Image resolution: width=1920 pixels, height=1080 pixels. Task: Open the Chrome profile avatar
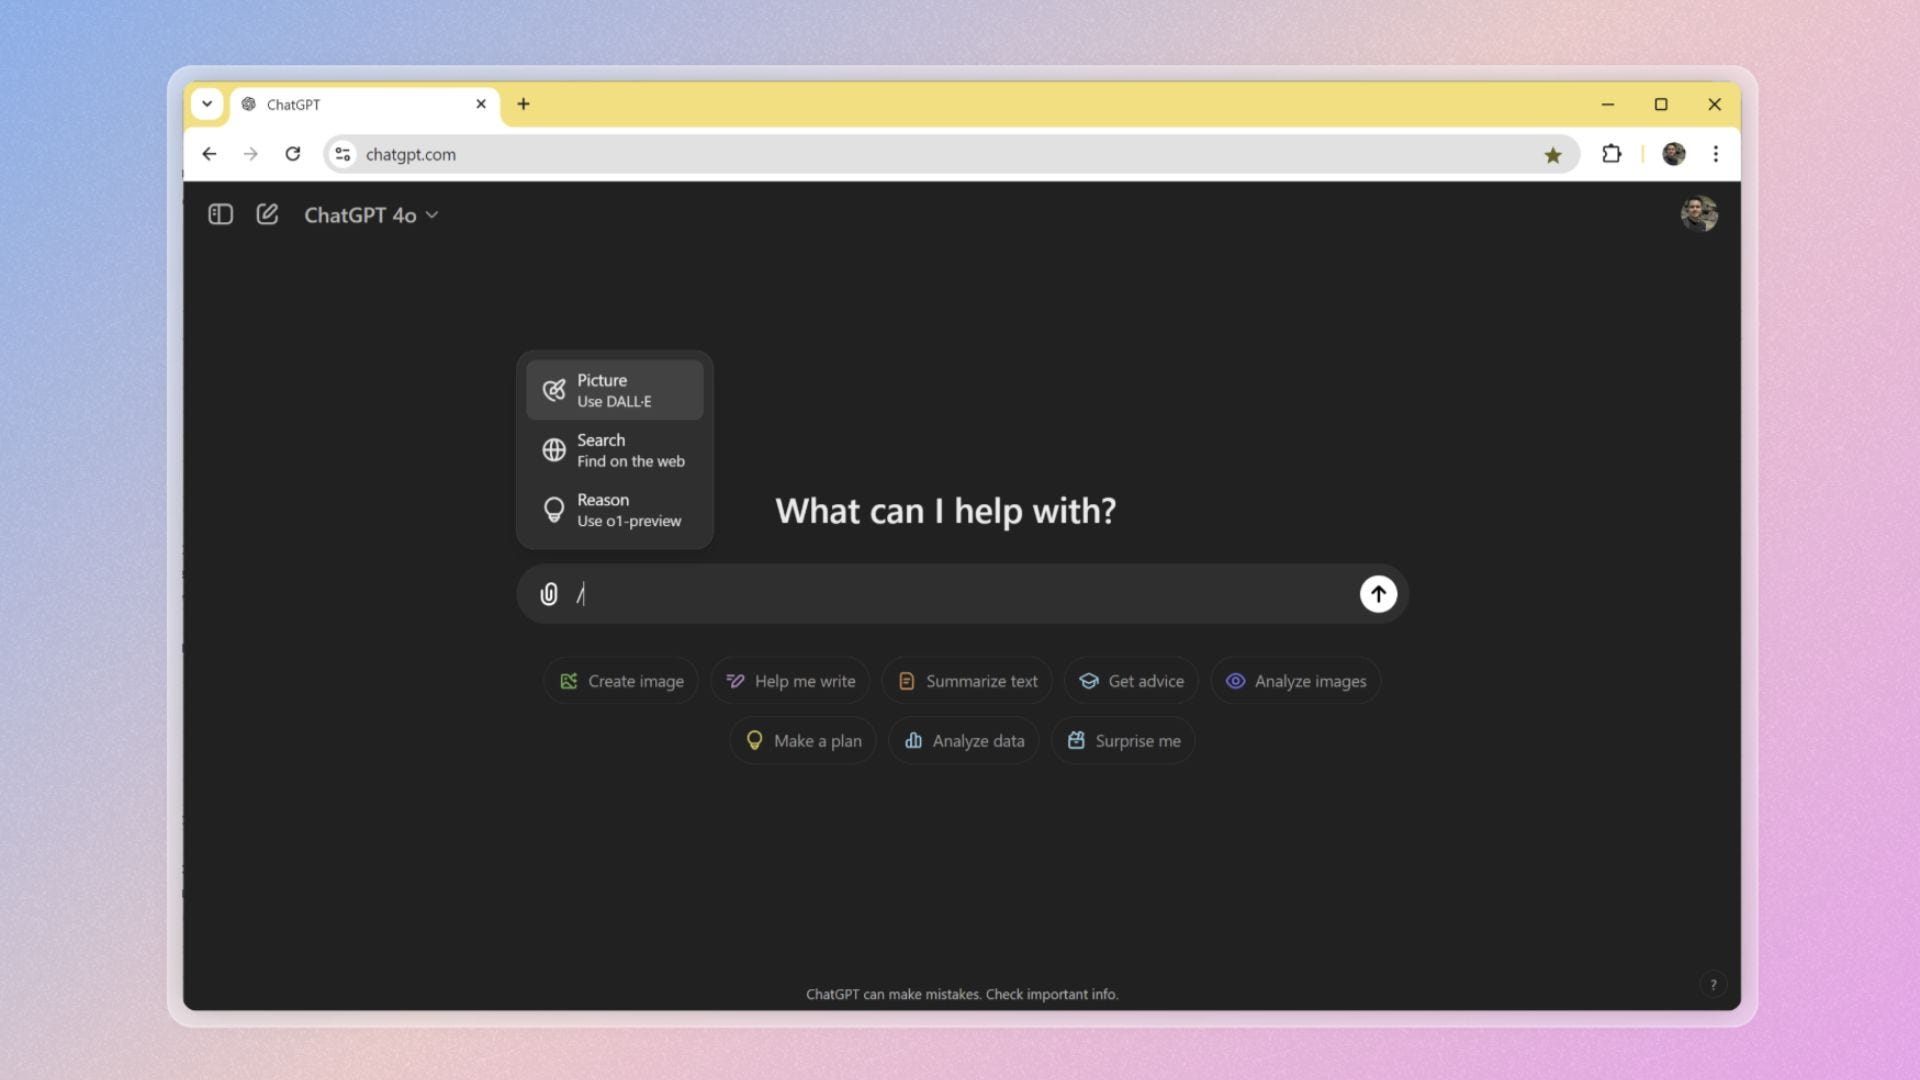(x=1674, y=154)
